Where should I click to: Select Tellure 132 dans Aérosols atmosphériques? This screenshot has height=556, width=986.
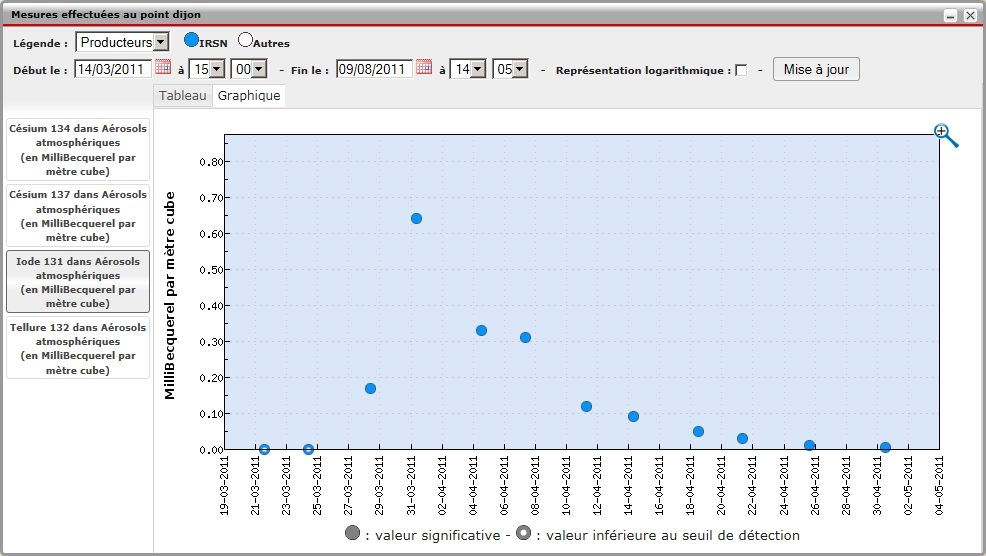[78, 348]
